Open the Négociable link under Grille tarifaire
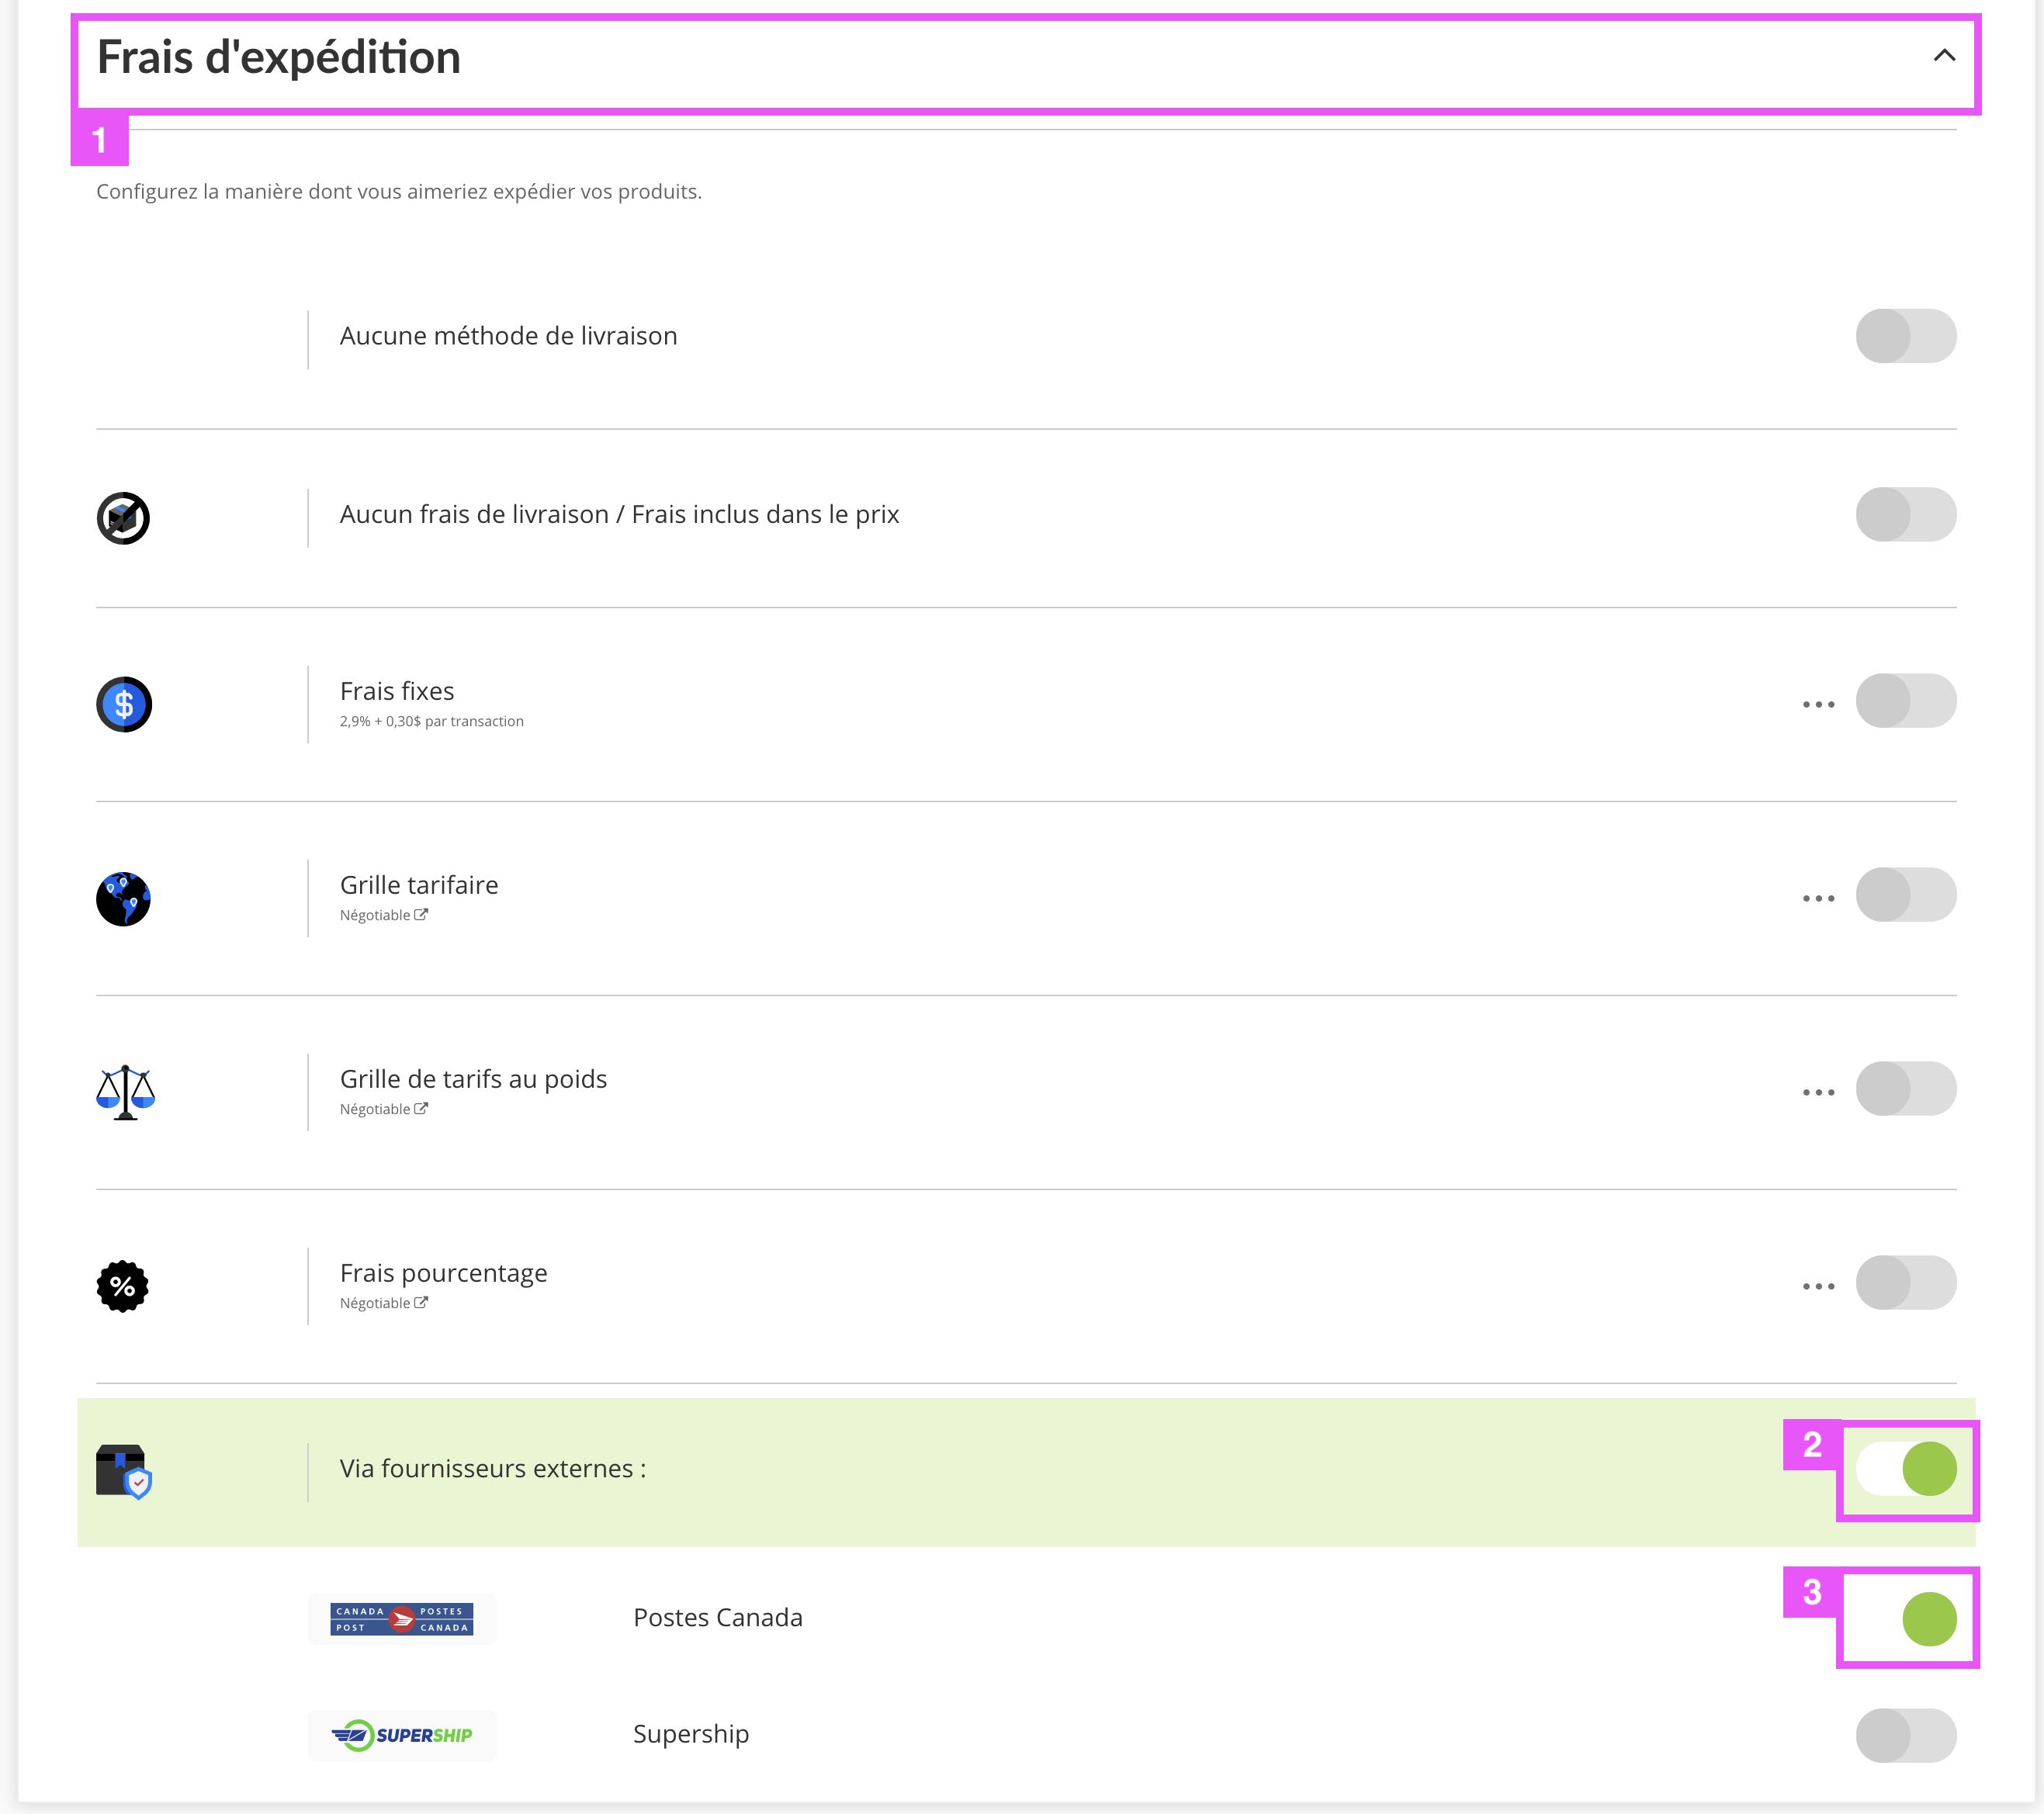Screen dimensions: 2044x1814 pos(384,915)
